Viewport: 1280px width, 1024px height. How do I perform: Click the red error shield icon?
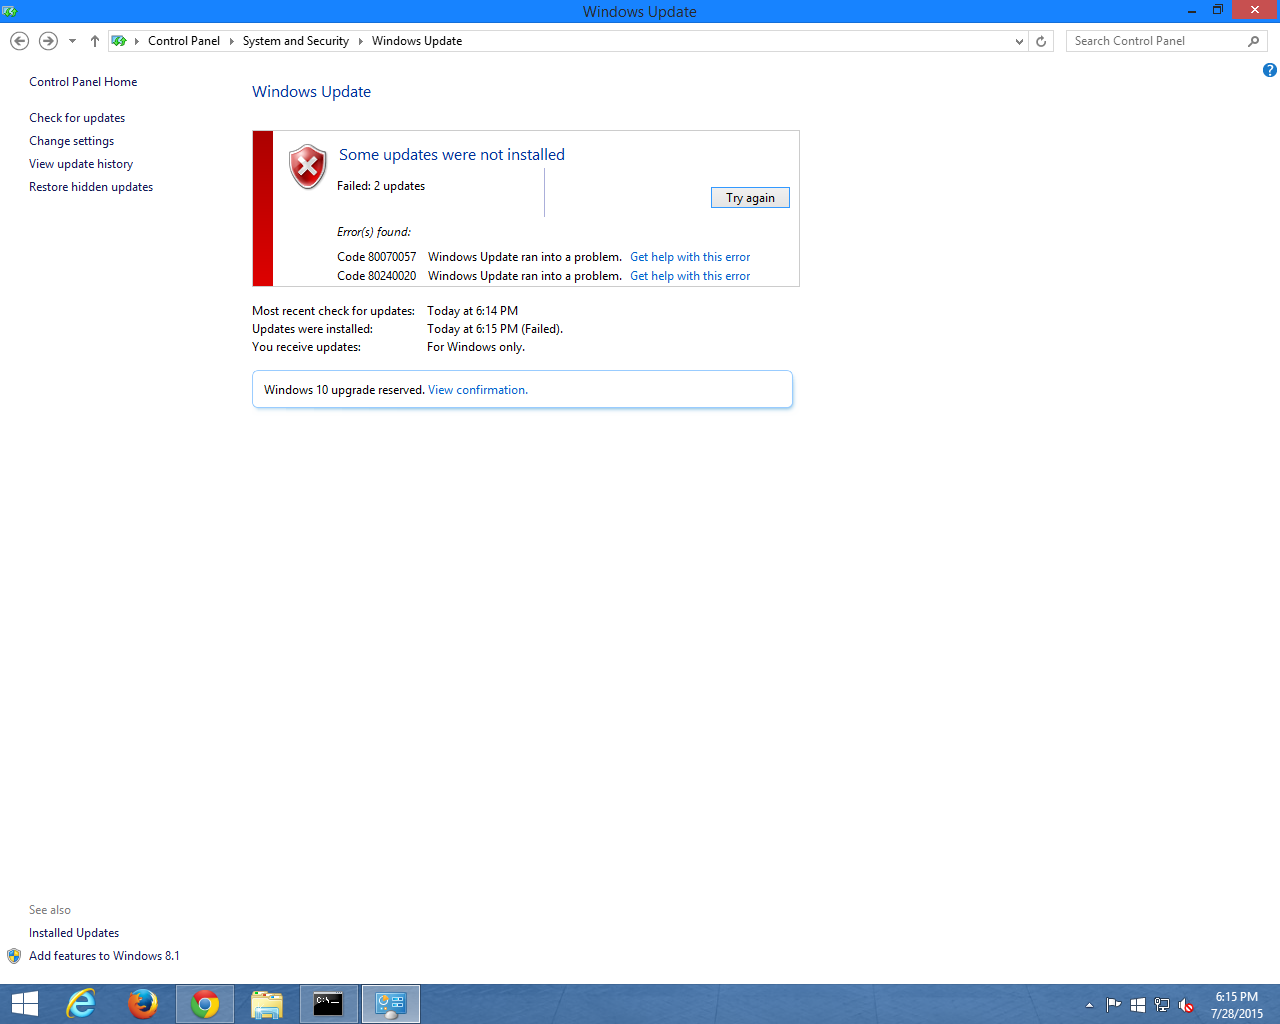pyautogui.click(x=308, y=167)
